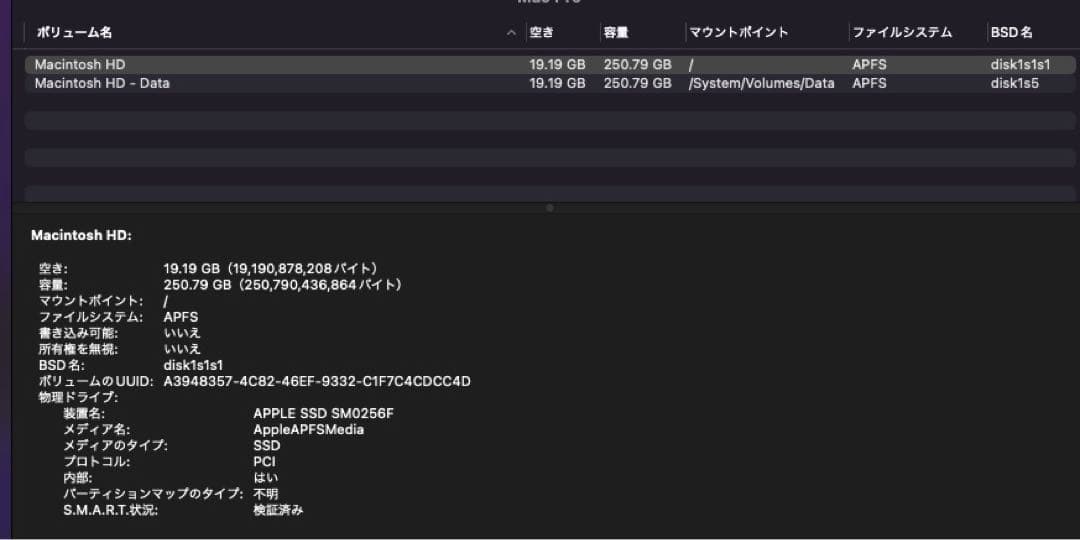This screenshot has width=1080, height=540.
Task: Click the PCI protocol value
Action: pos(264,461)
